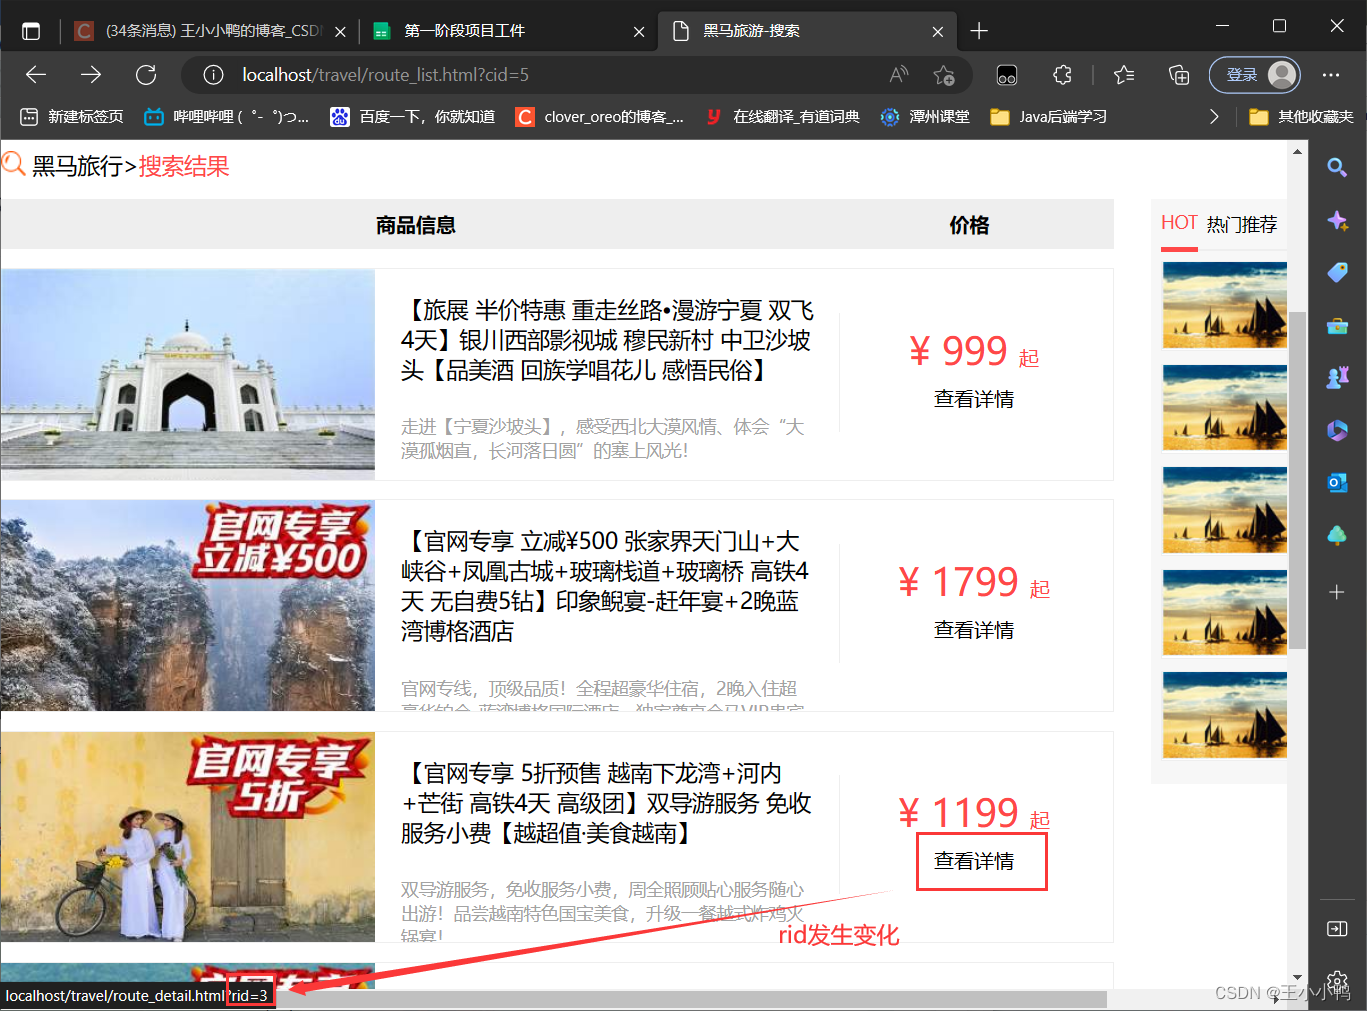Screen dimensions: 1367x1011
Task: Open sidebar settings gear icon
Action: (1337, 980)
